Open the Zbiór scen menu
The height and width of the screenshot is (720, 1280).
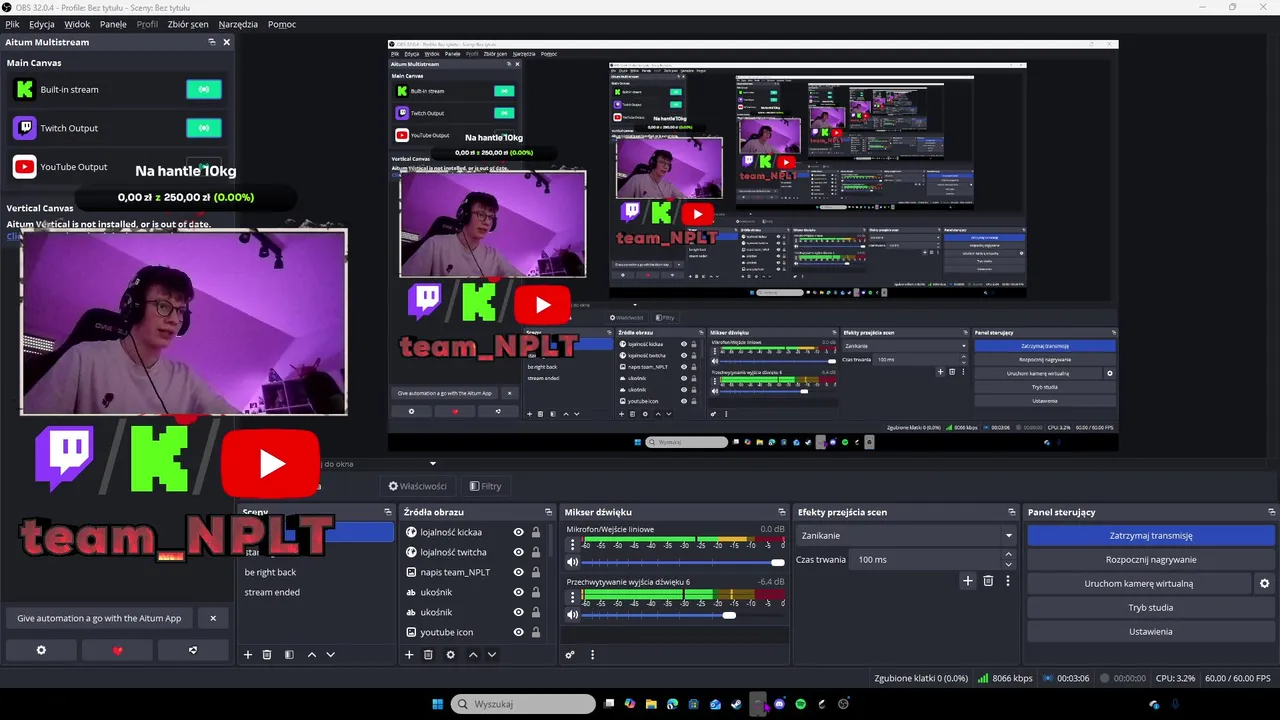(x=188, y=24)
